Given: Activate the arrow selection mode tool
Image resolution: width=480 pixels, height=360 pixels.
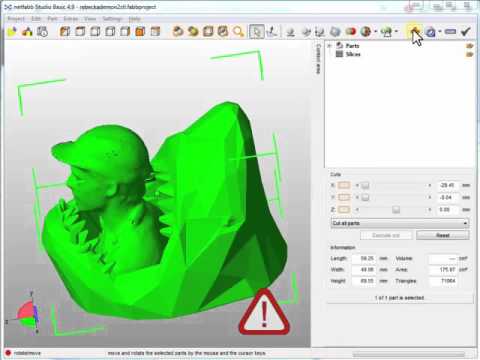Looking at the screenshot, I should point(256,32).
